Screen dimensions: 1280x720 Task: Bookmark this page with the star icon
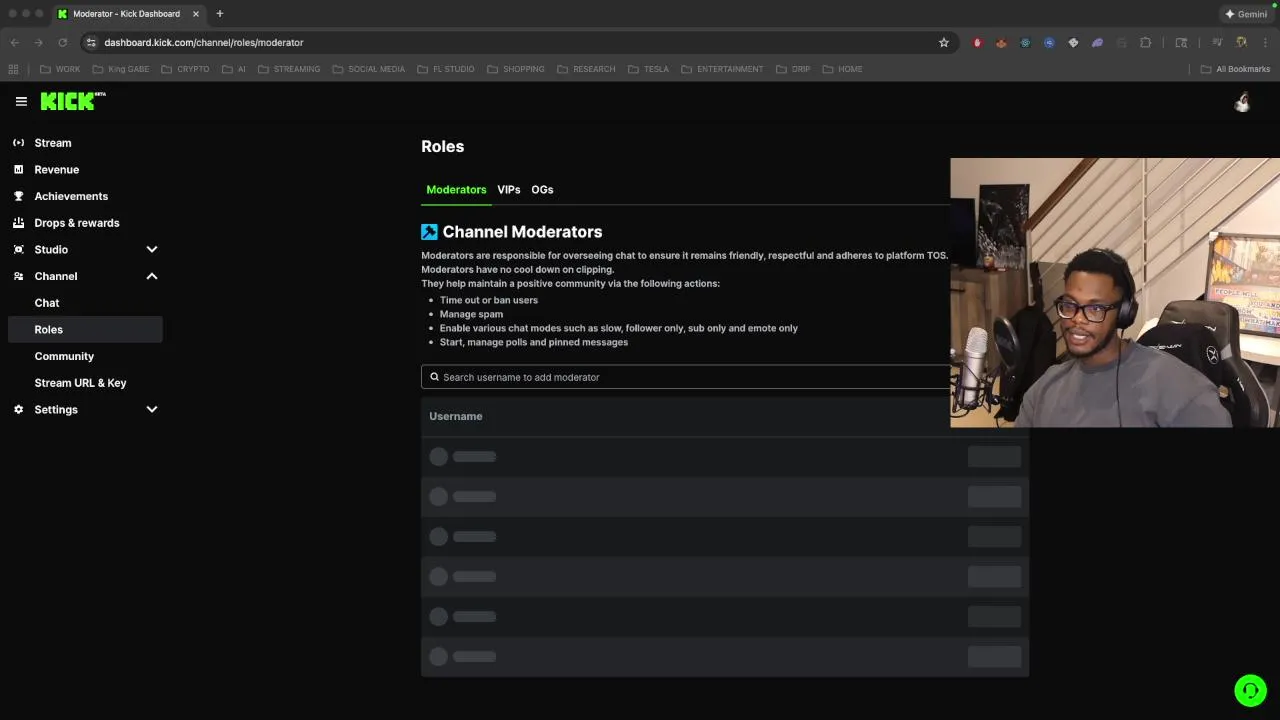[x=943, y=43]
